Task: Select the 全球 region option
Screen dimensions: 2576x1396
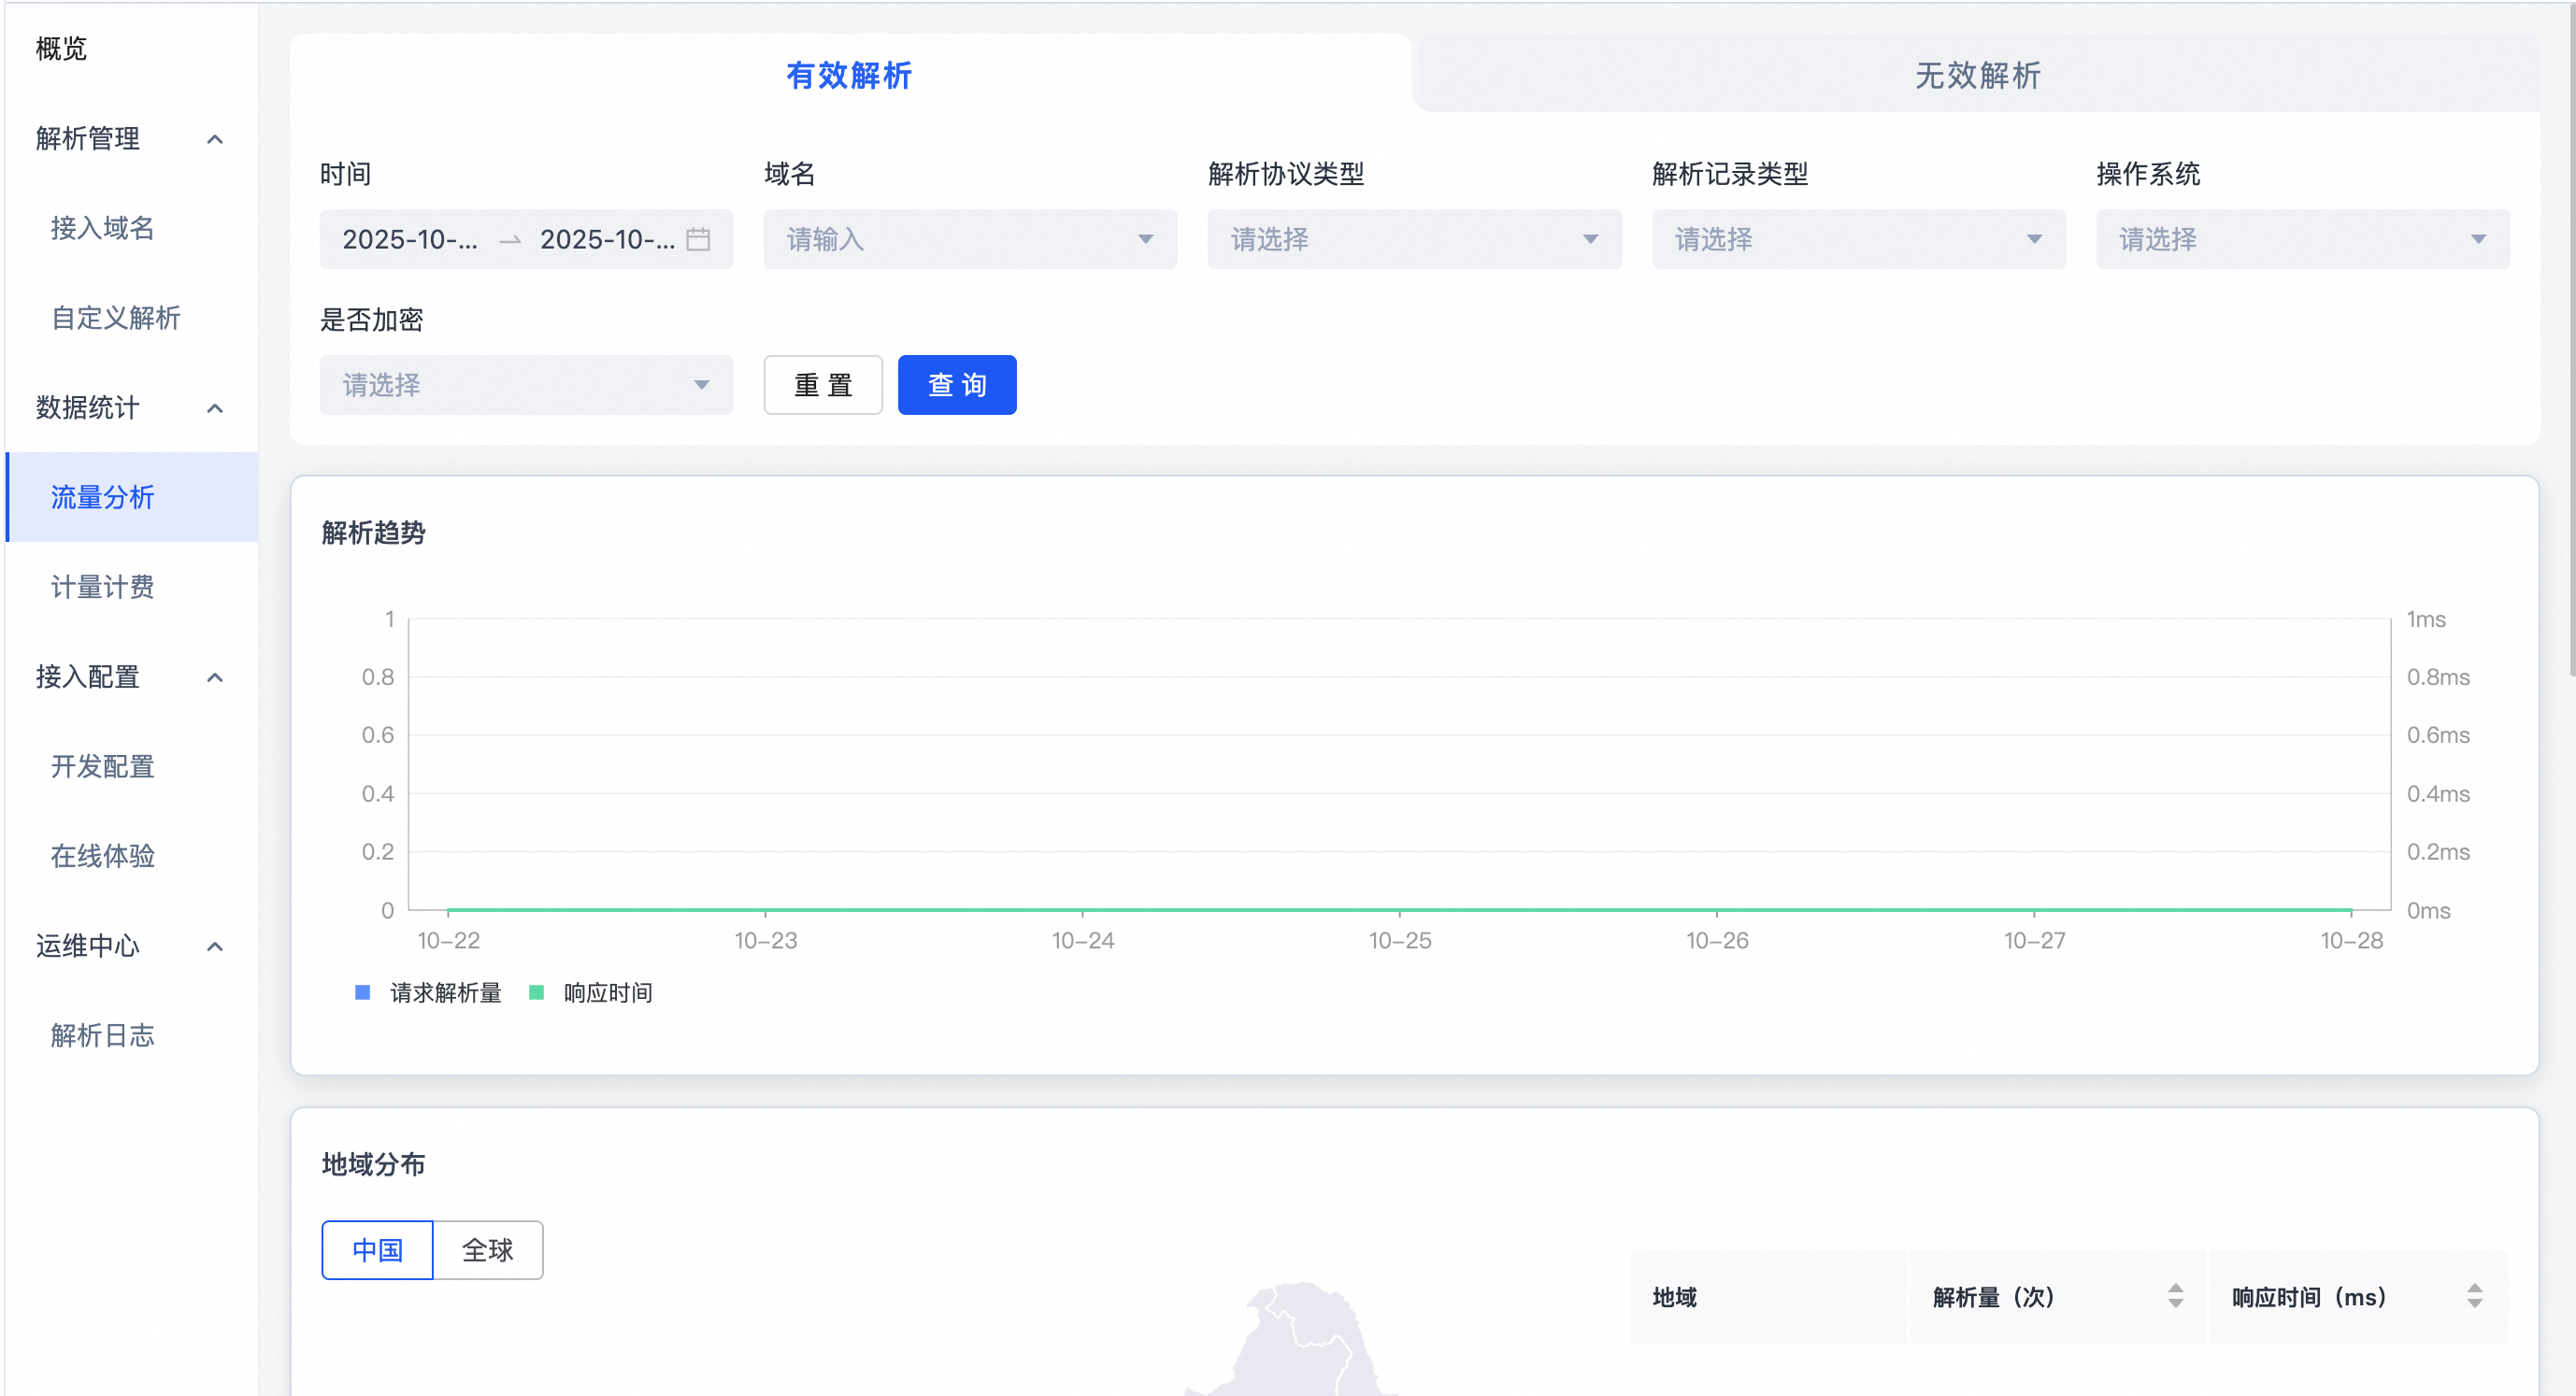Action: 488,1249
